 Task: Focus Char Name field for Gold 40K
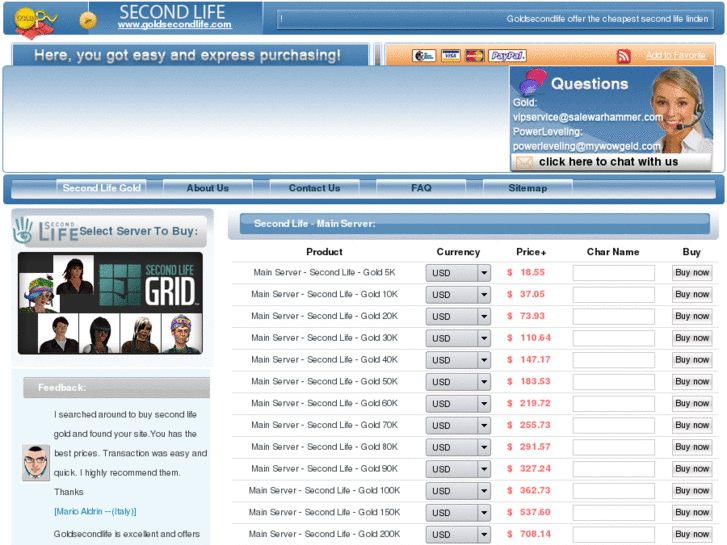point(613,360)
